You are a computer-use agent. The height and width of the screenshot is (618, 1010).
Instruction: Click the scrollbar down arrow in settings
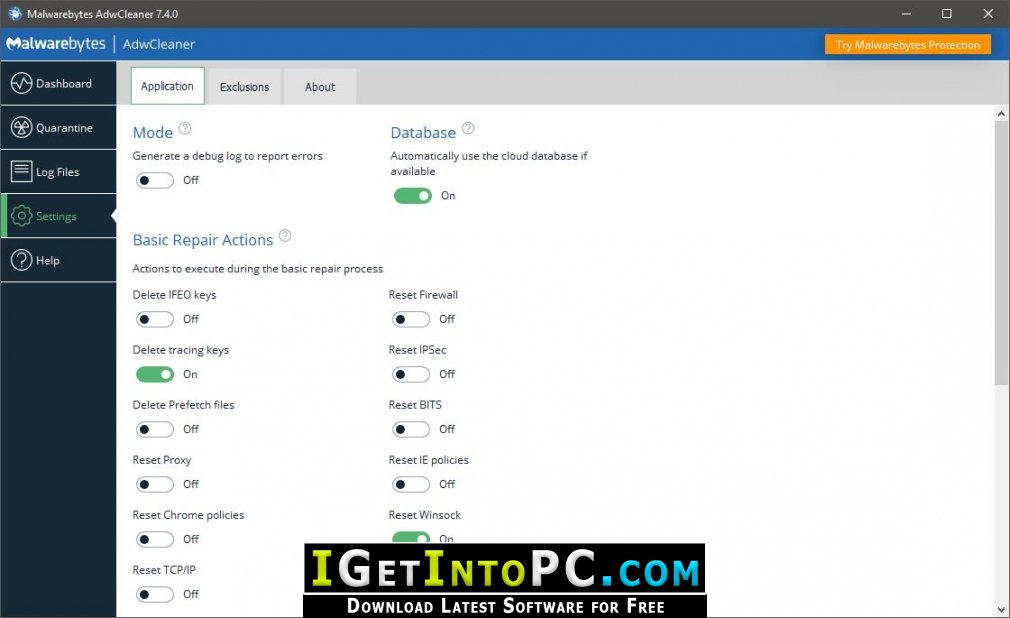(x=1001, y=609)
